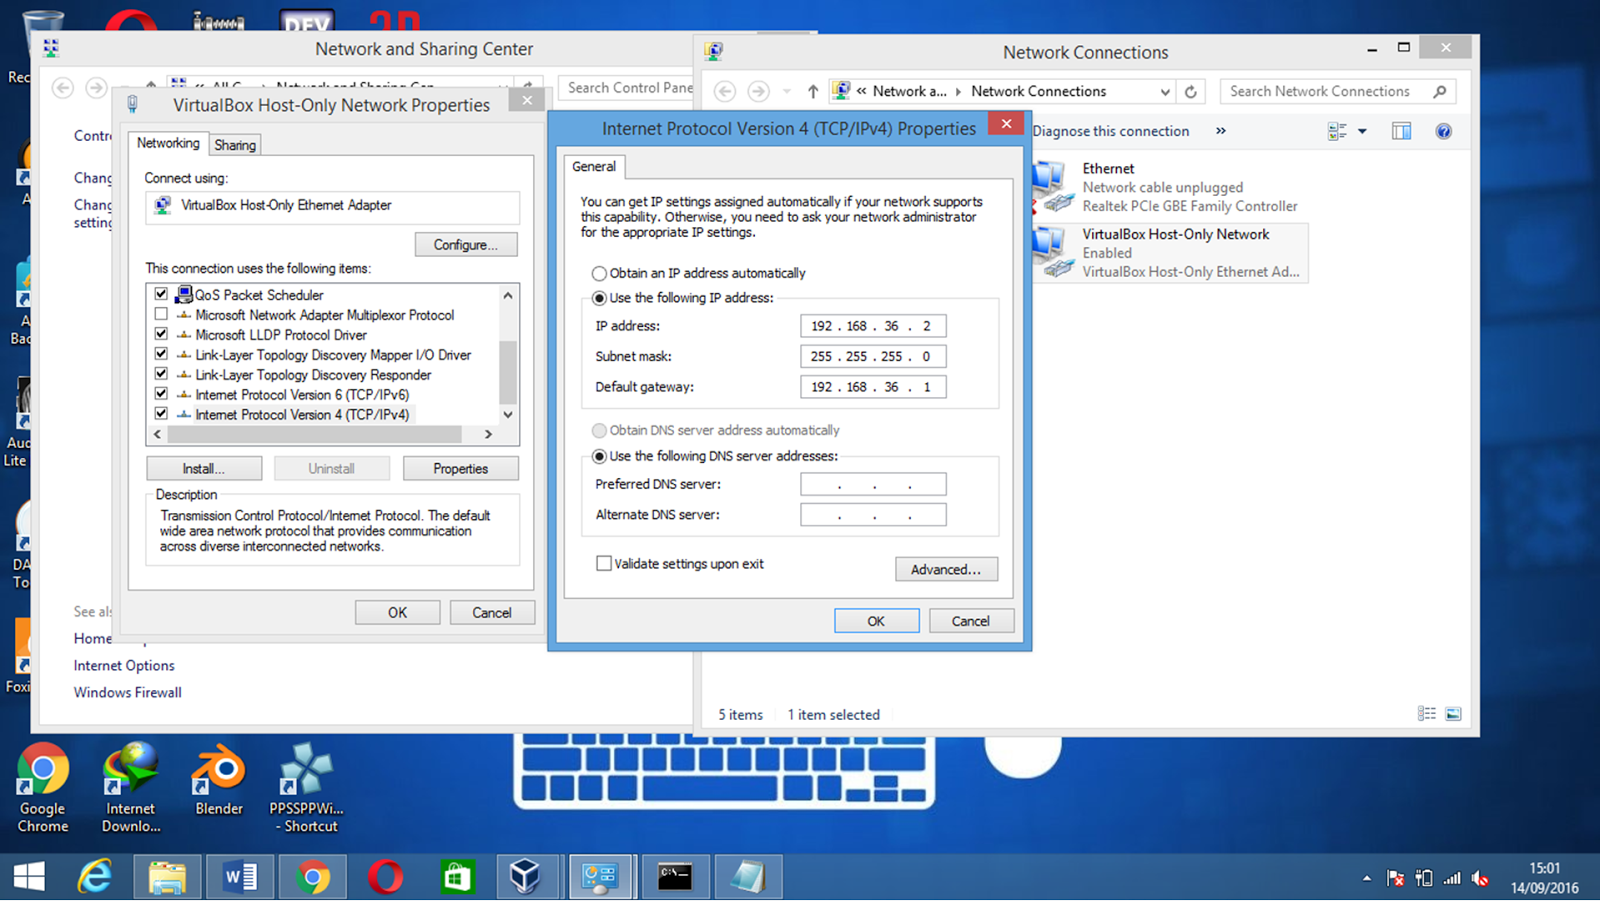Open Blender desktop shortcut

click(x=219, y=781)
